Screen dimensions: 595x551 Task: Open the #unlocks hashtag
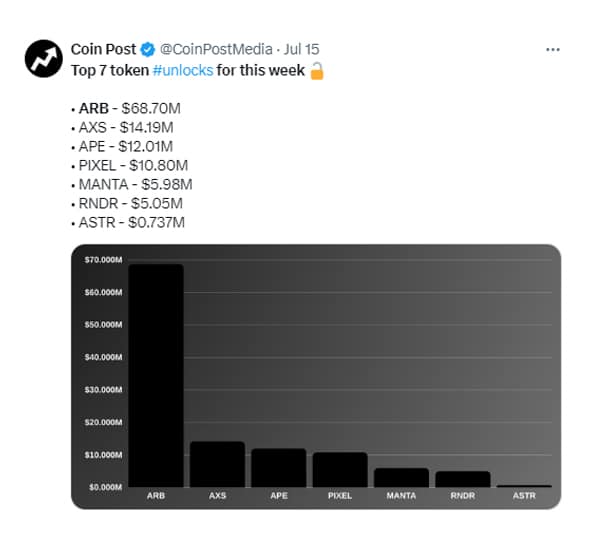pyautogui.click(x=183, y=71)
